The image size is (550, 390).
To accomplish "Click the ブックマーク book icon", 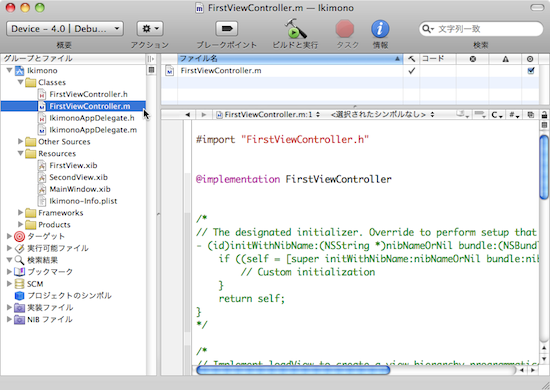I will [20, 272].
